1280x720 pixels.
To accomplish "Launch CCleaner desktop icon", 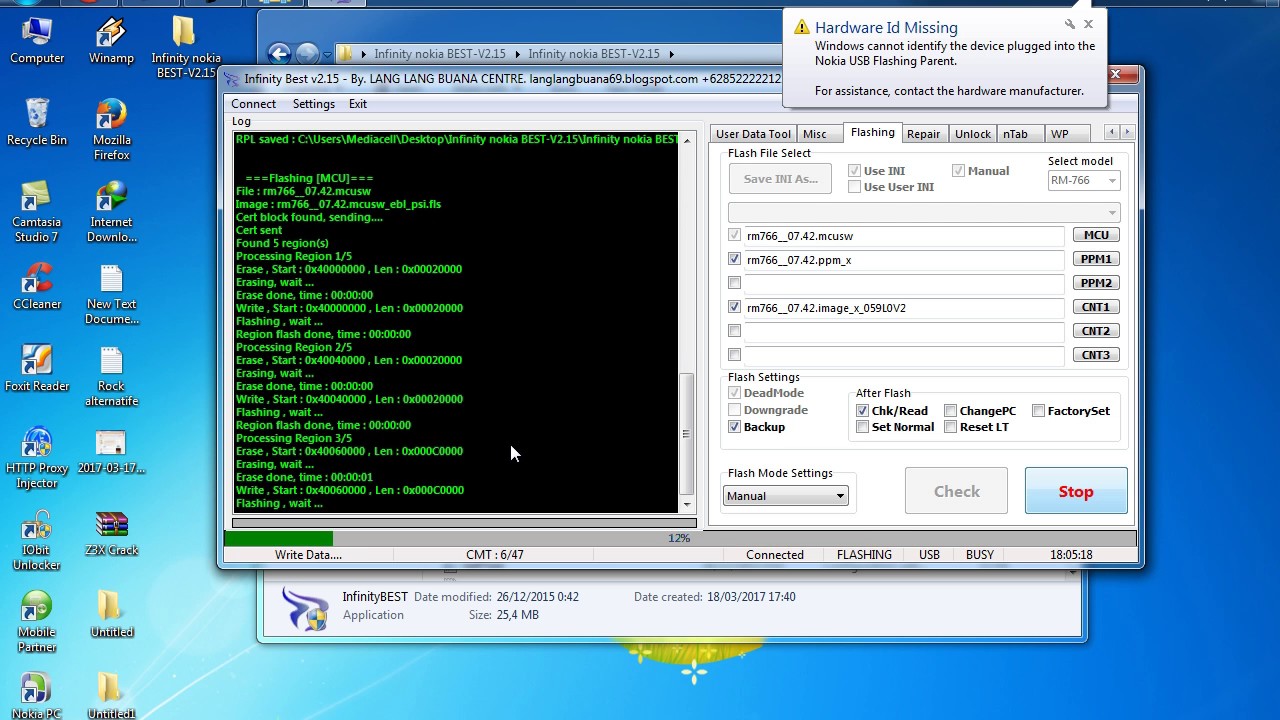I will coord(37,286).
